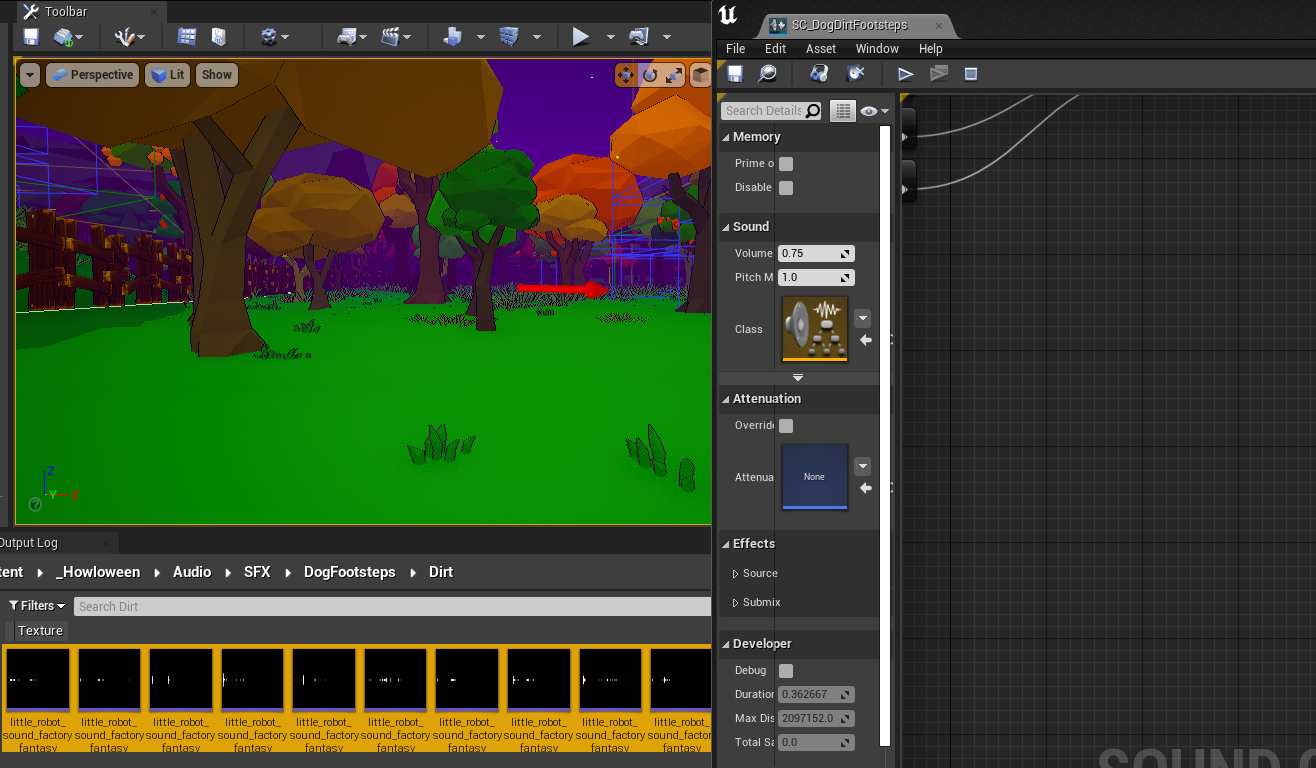Open the Filters dropdown in content browser
The width and height of the screenshot is (1316, 768).
[x=36, y=605]
